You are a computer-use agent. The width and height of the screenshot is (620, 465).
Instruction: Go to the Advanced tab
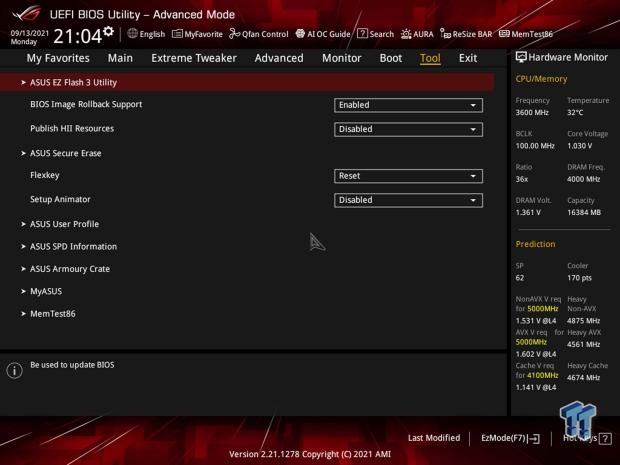279,58
